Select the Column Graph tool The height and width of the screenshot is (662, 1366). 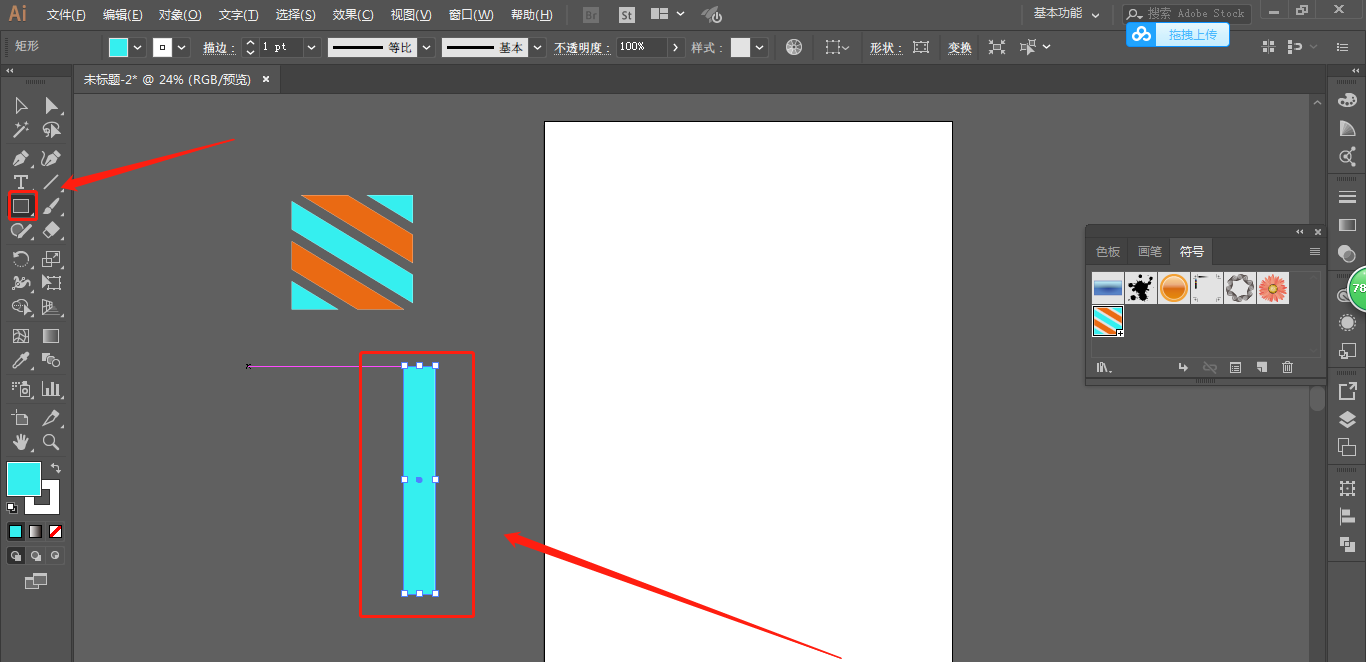[x=52, y=389]
